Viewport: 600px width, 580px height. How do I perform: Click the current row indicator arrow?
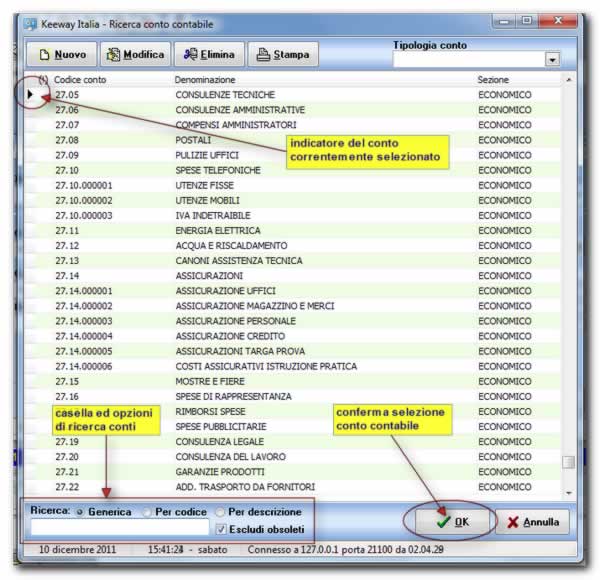31,95
